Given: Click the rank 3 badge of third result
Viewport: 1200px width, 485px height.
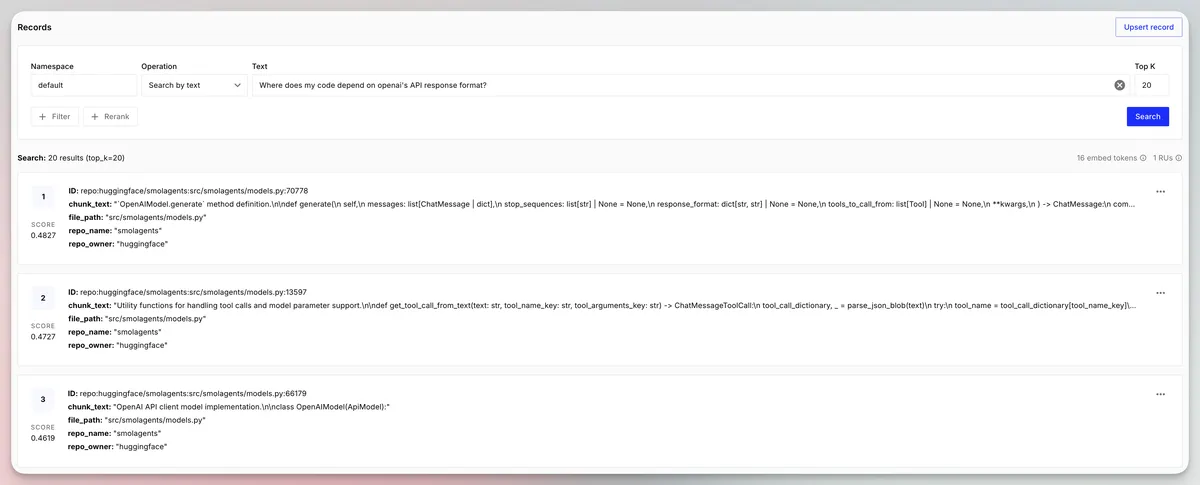Looking at the screenshot, I should 43,400.
